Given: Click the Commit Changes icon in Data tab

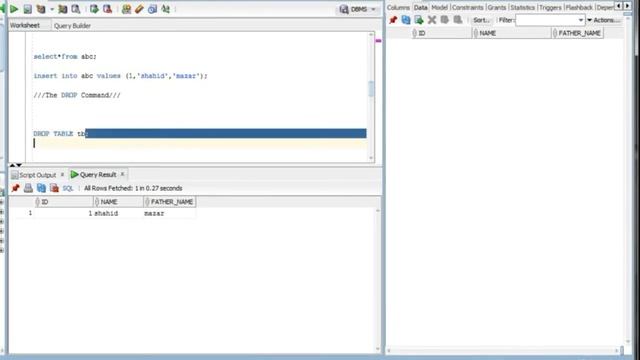Looking at the screenshot, I should (444, 20).
